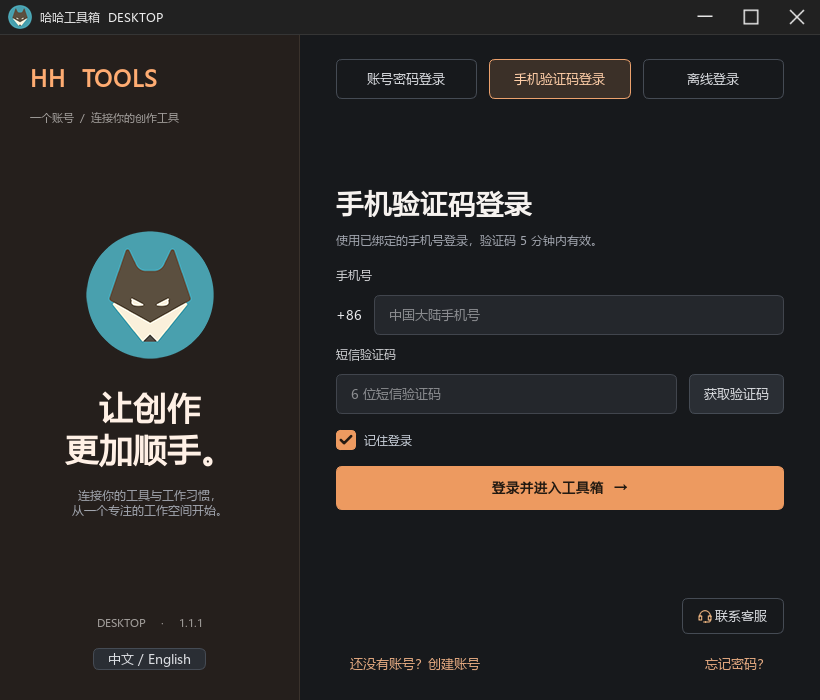The height and width of the screenshot is (700, 820).
Task: Open the 离线登录 tab
Action: pos(713,79)
